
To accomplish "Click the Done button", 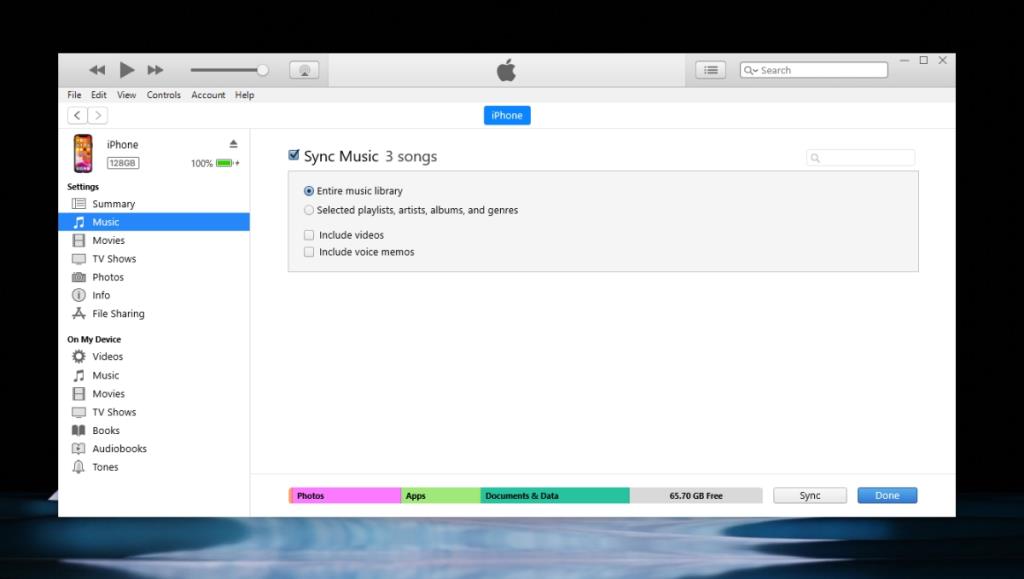I will 886,494.
